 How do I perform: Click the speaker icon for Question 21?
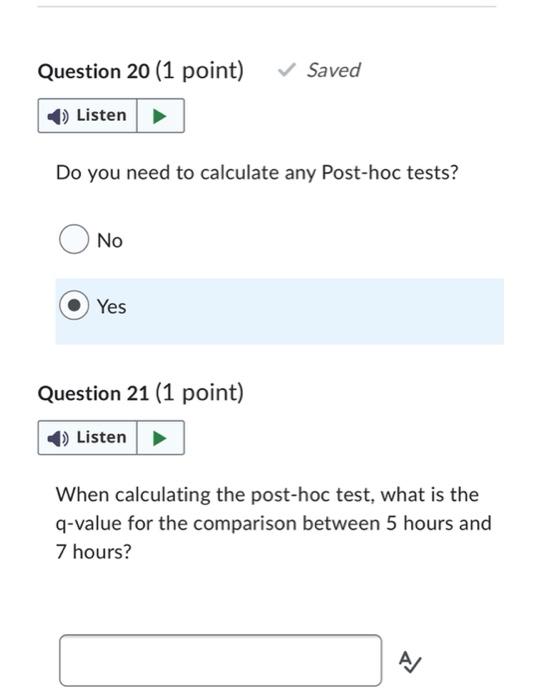[58, 438]
